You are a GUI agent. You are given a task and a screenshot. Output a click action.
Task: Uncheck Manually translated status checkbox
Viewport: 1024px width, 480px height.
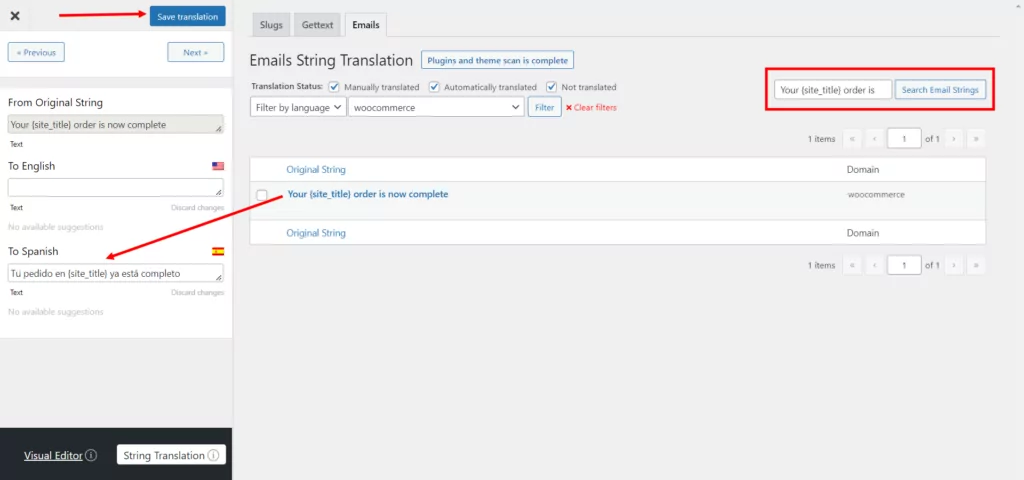[x=334, y=87]
